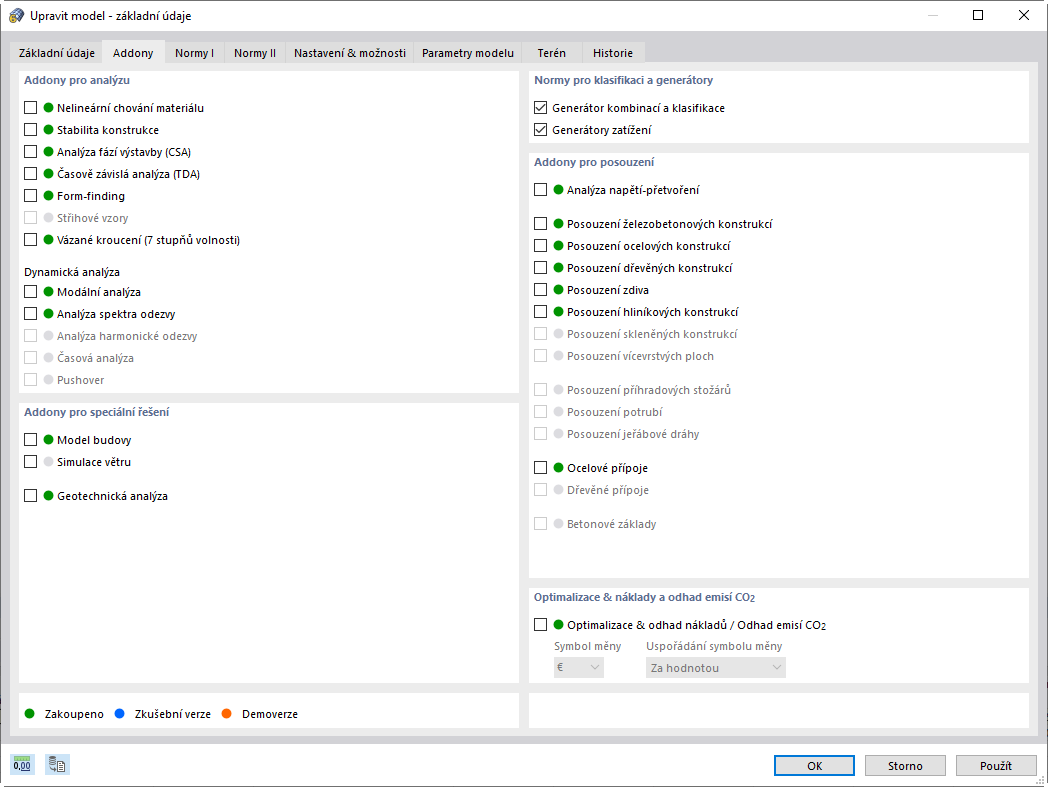Switch to the Základní údaje tab

57,53
